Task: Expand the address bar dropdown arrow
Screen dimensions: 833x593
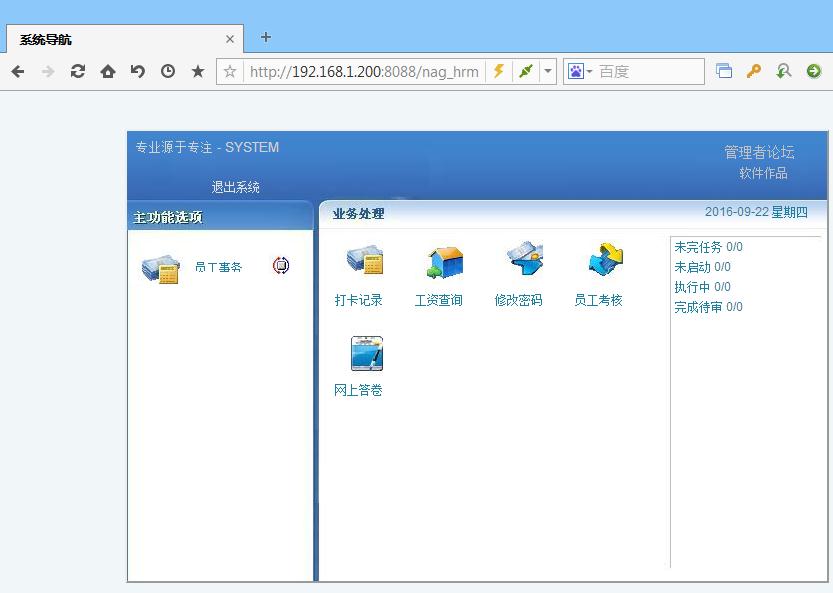Action: coord(548,71)
